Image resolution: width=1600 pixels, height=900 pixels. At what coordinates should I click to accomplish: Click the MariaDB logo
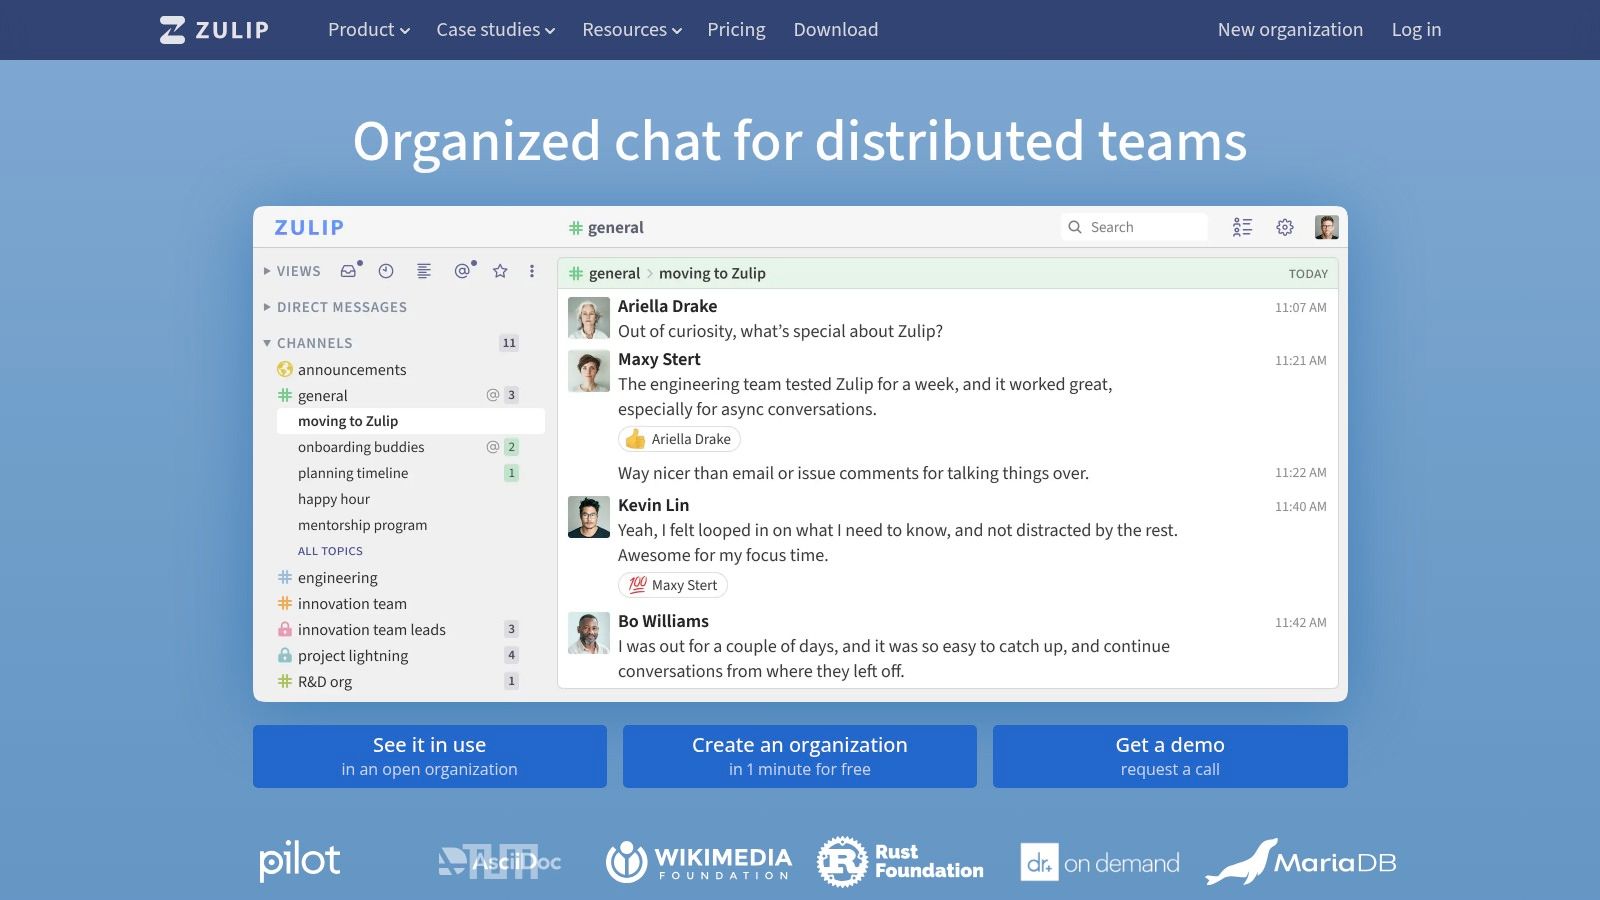point(1301,862)
